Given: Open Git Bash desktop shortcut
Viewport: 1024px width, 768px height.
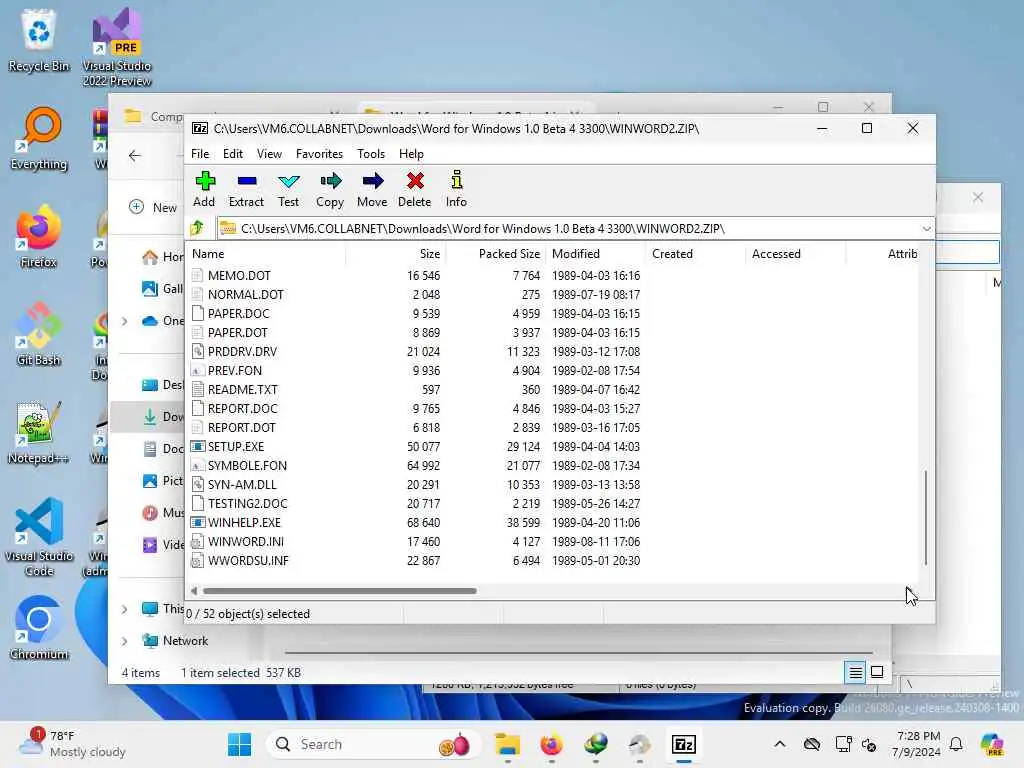Looking at the screenshot, I should (39, 334).
